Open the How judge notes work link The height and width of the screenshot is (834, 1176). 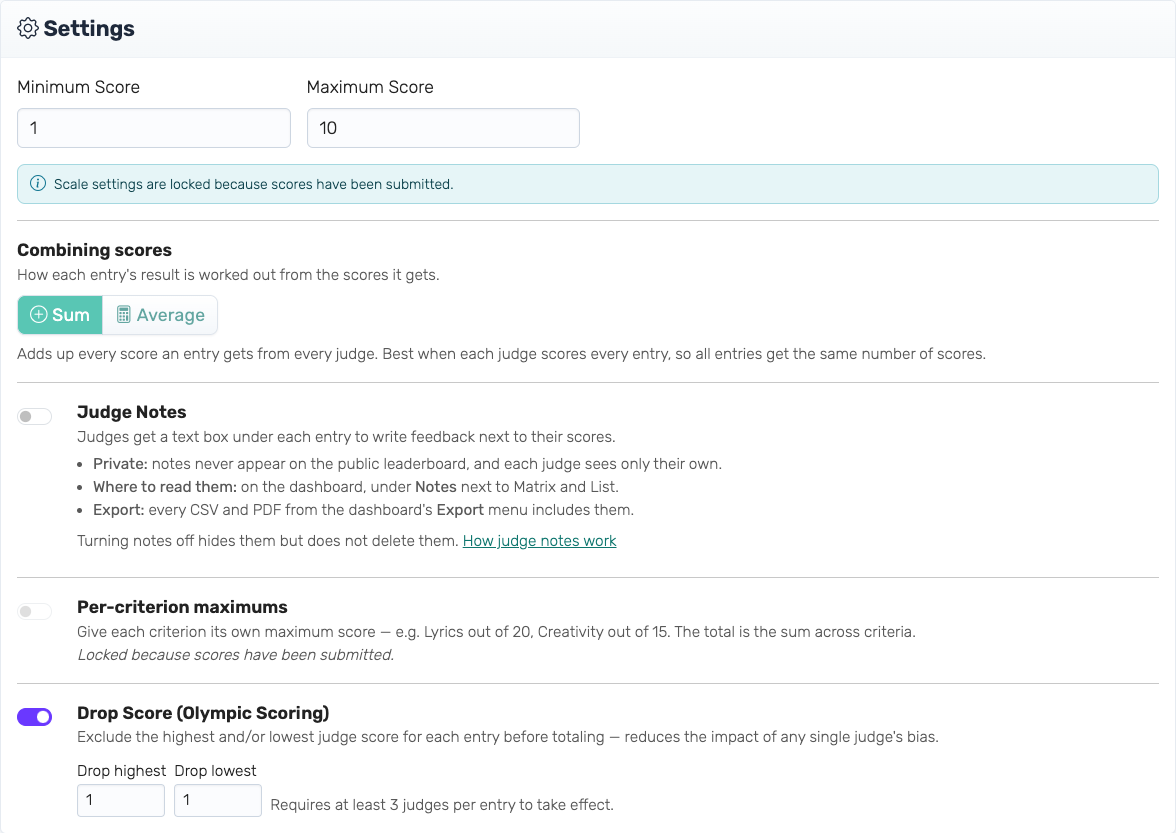[x=539, y=541]
